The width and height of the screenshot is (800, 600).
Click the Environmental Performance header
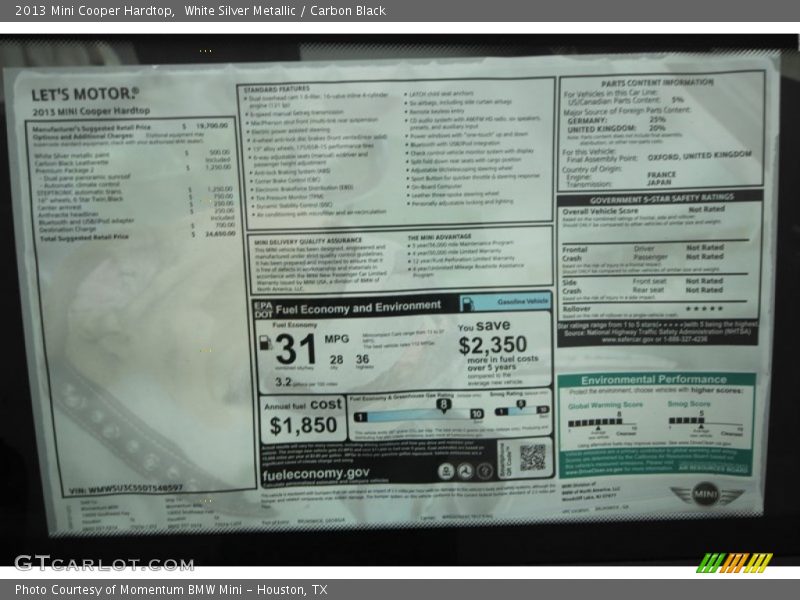tap(654, 381)
